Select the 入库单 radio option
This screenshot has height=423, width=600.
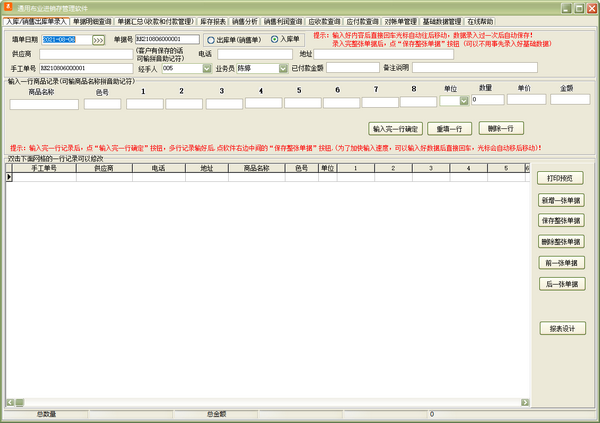(275, 40)
